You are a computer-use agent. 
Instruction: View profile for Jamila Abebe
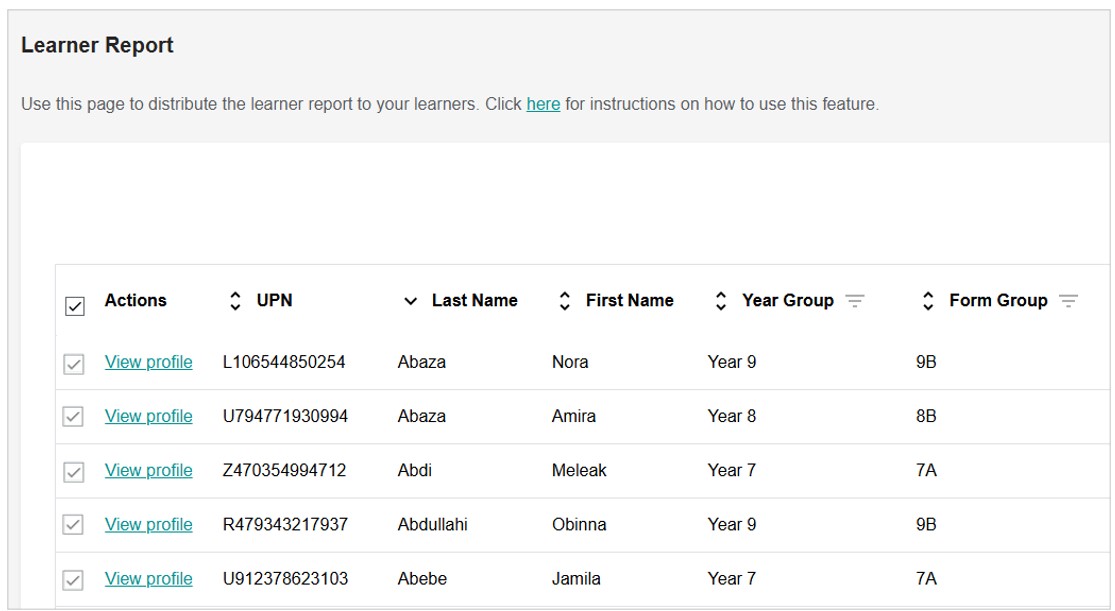148,578
